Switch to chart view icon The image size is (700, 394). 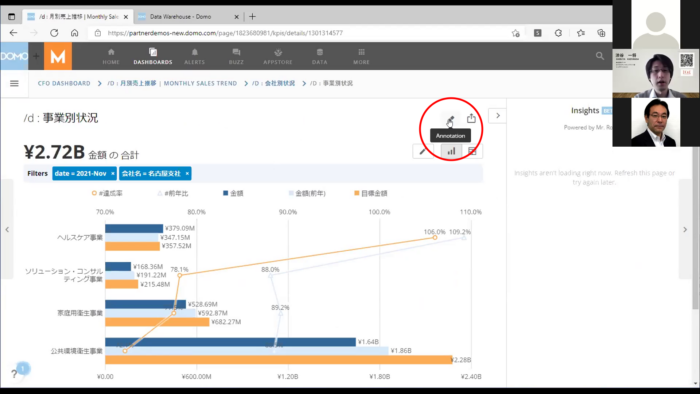[451, 151]
